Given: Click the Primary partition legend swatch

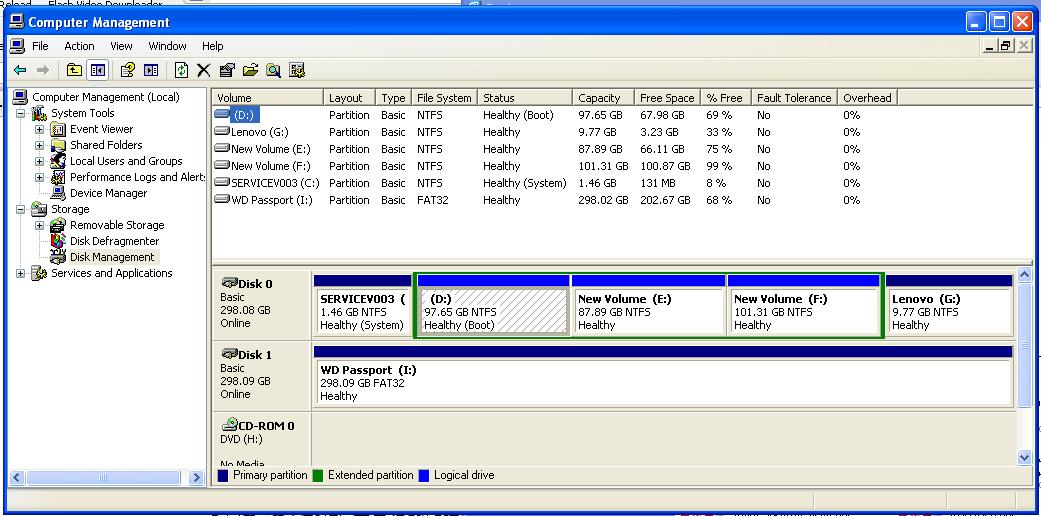Looking at the screenshot, I should tap(223, 475).
